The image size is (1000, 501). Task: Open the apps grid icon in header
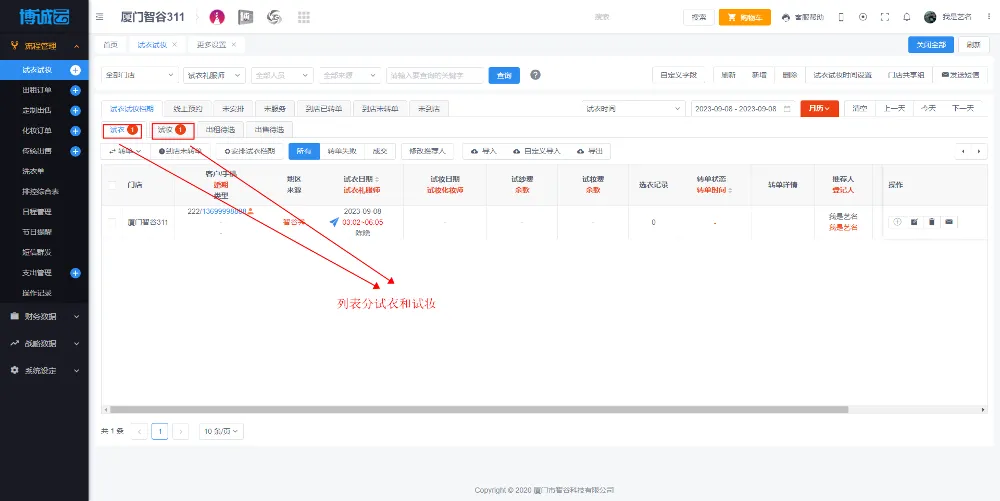point(303,17)
